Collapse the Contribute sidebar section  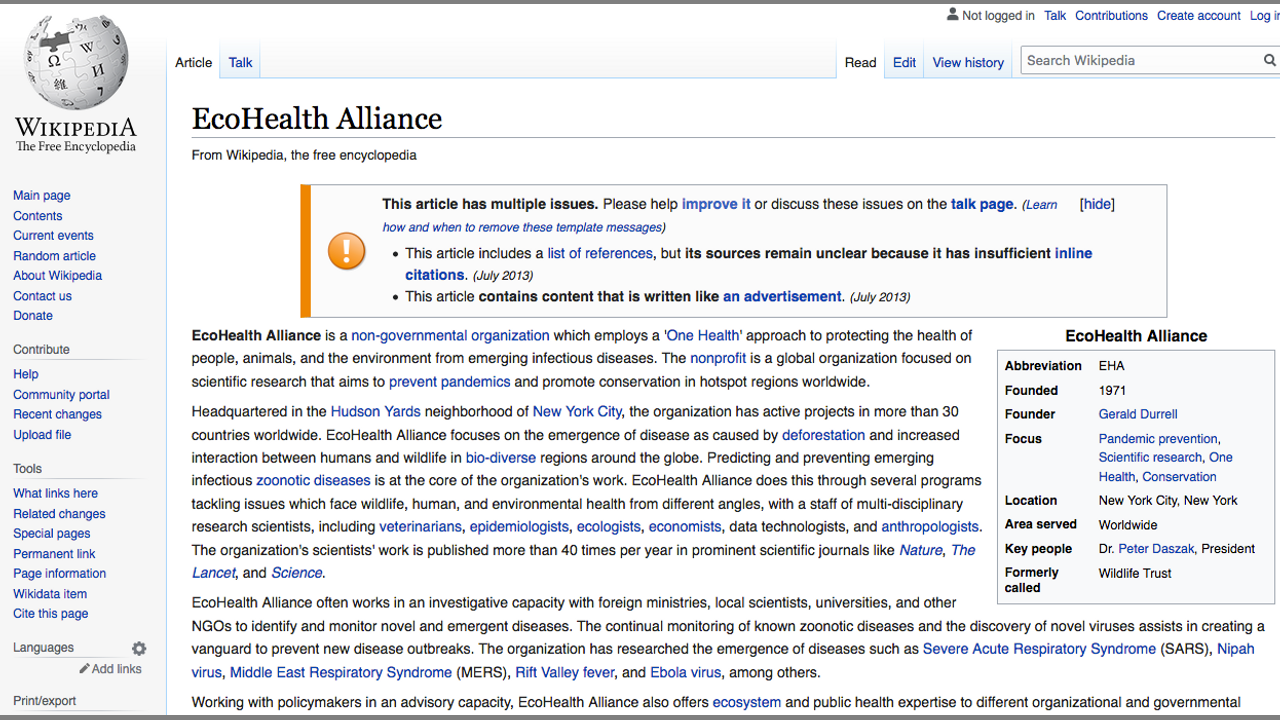click(41, 349)
